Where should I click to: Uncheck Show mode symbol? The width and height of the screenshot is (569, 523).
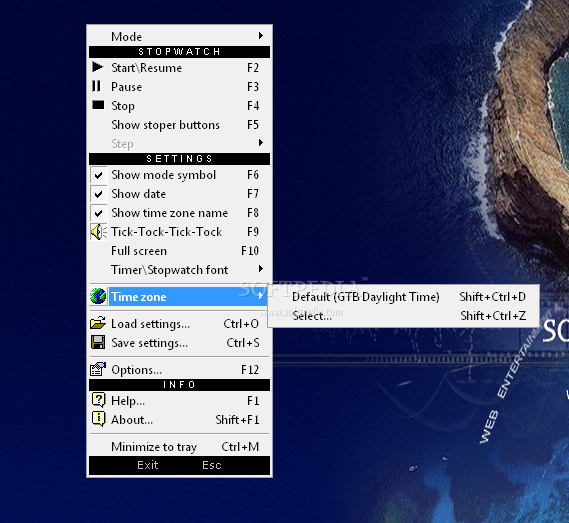pos(98,175)
